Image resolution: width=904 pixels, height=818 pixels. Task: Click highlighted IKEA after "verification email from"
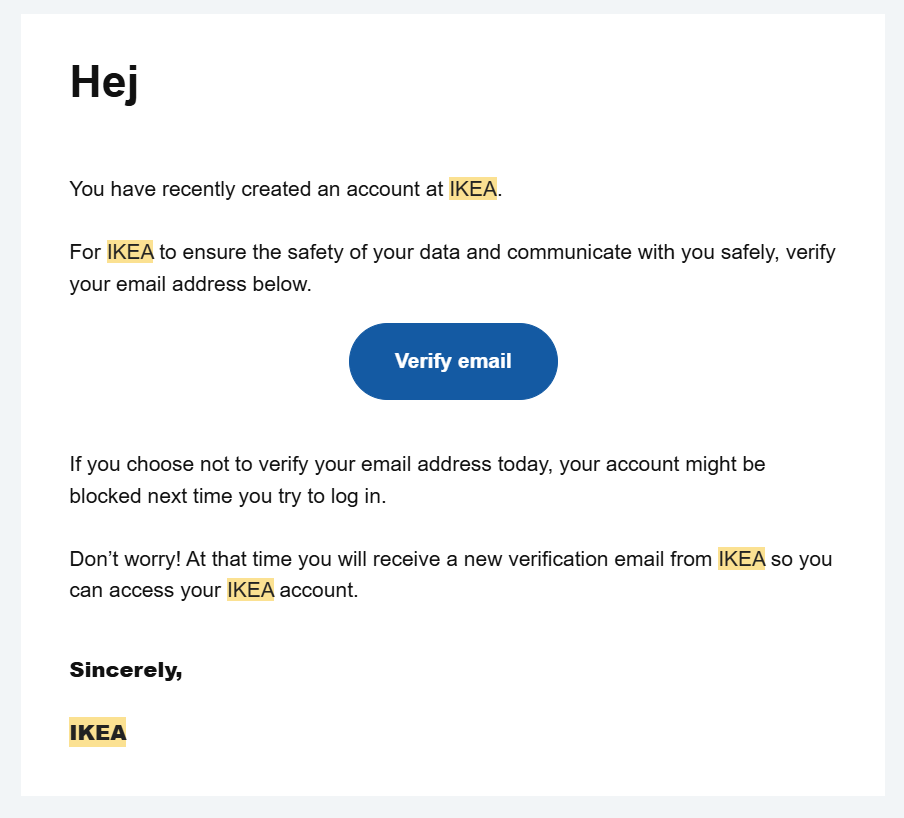click(741, 559)
